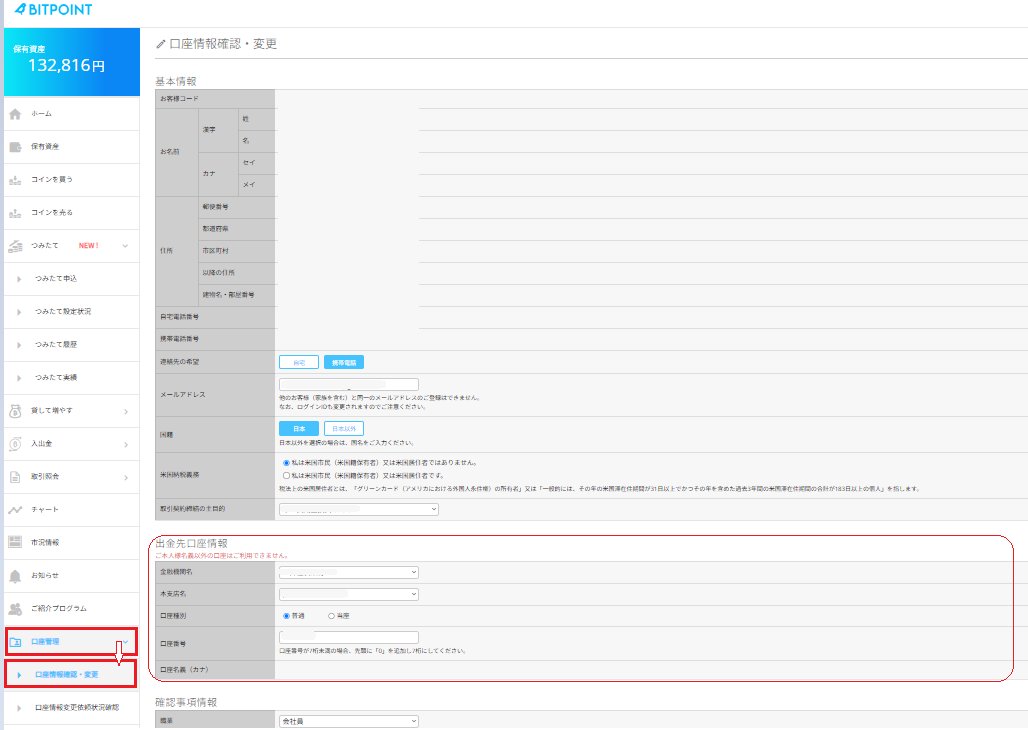Viewport: 1028px width, 730px height.
Task: Click the buy icon beside コインを買う
Action: pos(15,180)
